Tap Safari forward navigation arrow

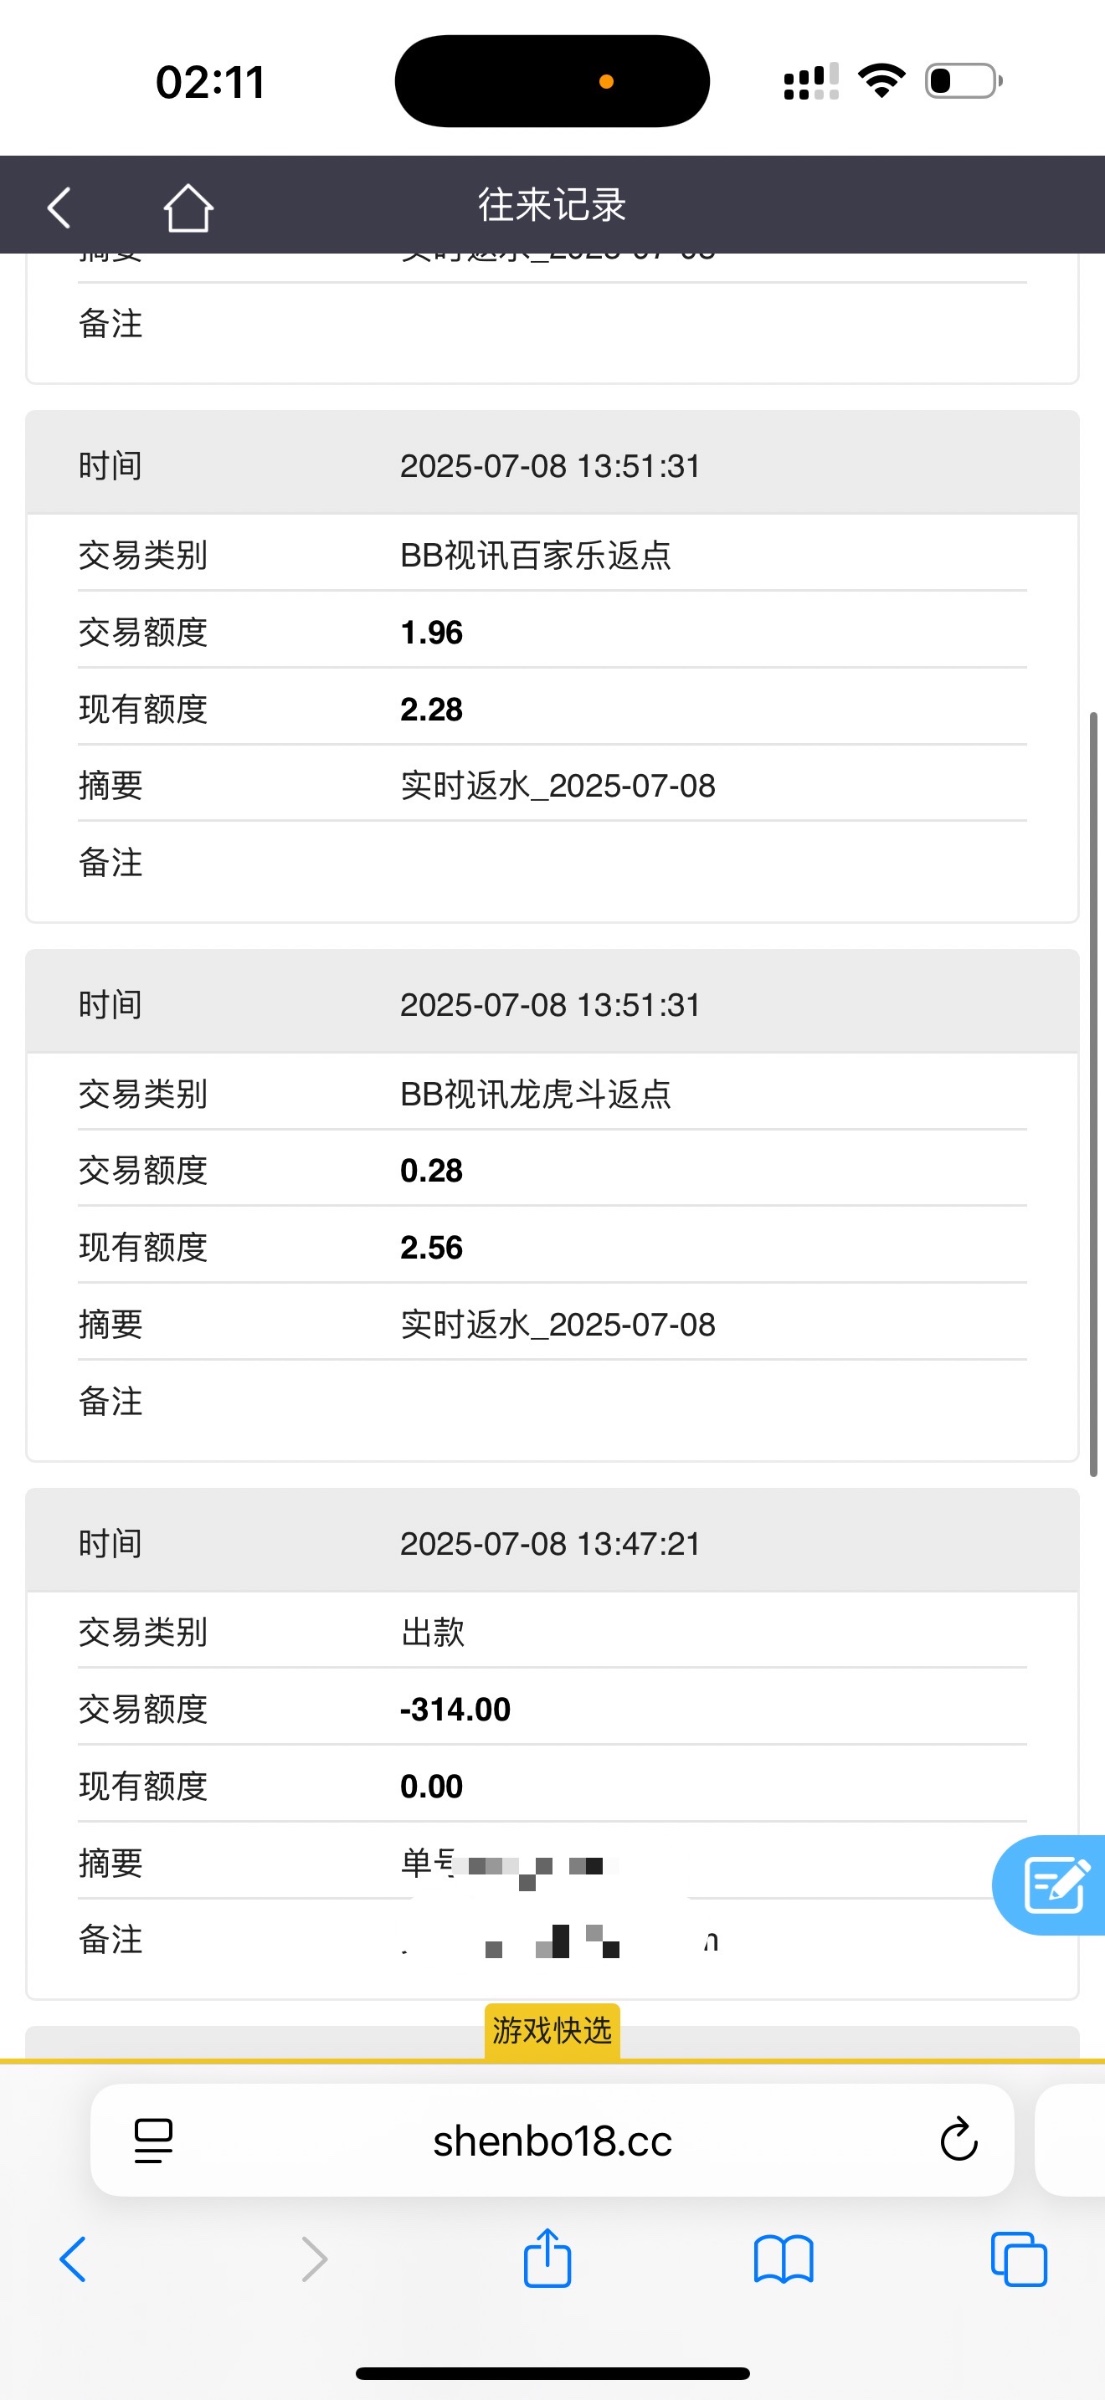tap(314, 2258)
